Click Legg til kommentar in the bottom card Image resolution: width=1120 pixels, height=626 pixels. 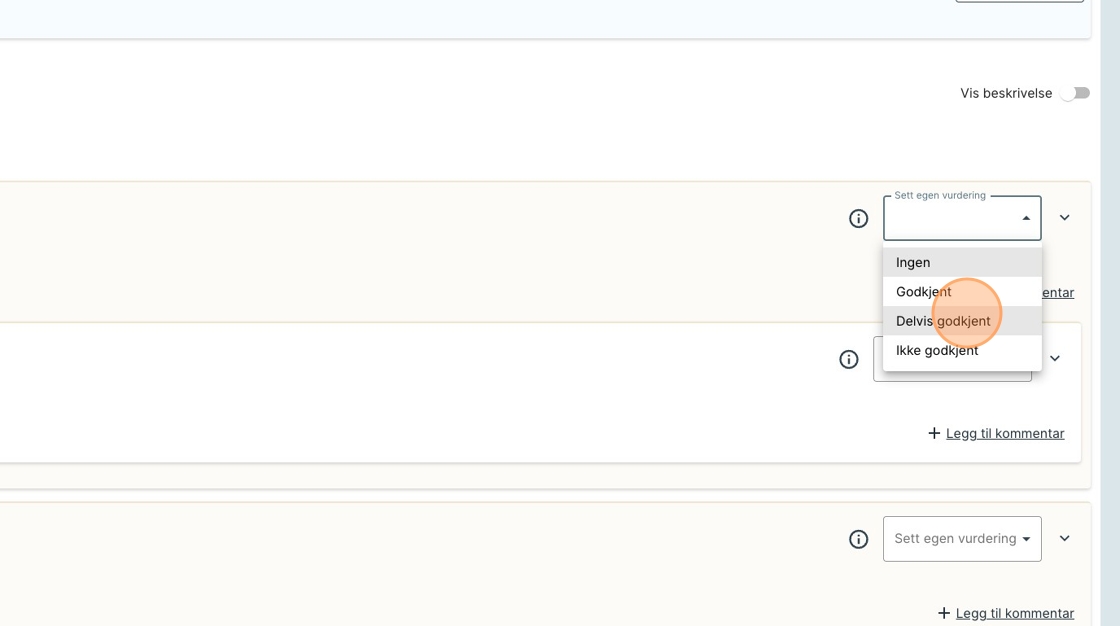click(x=1014, y=613)
